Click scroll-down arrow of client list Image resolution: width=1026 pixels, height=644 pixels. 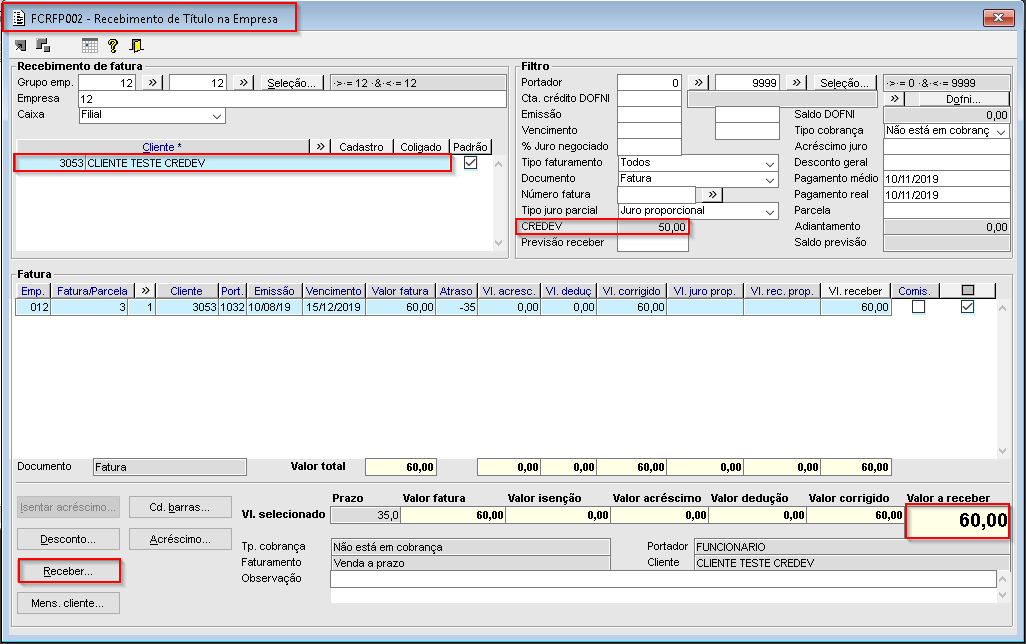tap(499, 243)
